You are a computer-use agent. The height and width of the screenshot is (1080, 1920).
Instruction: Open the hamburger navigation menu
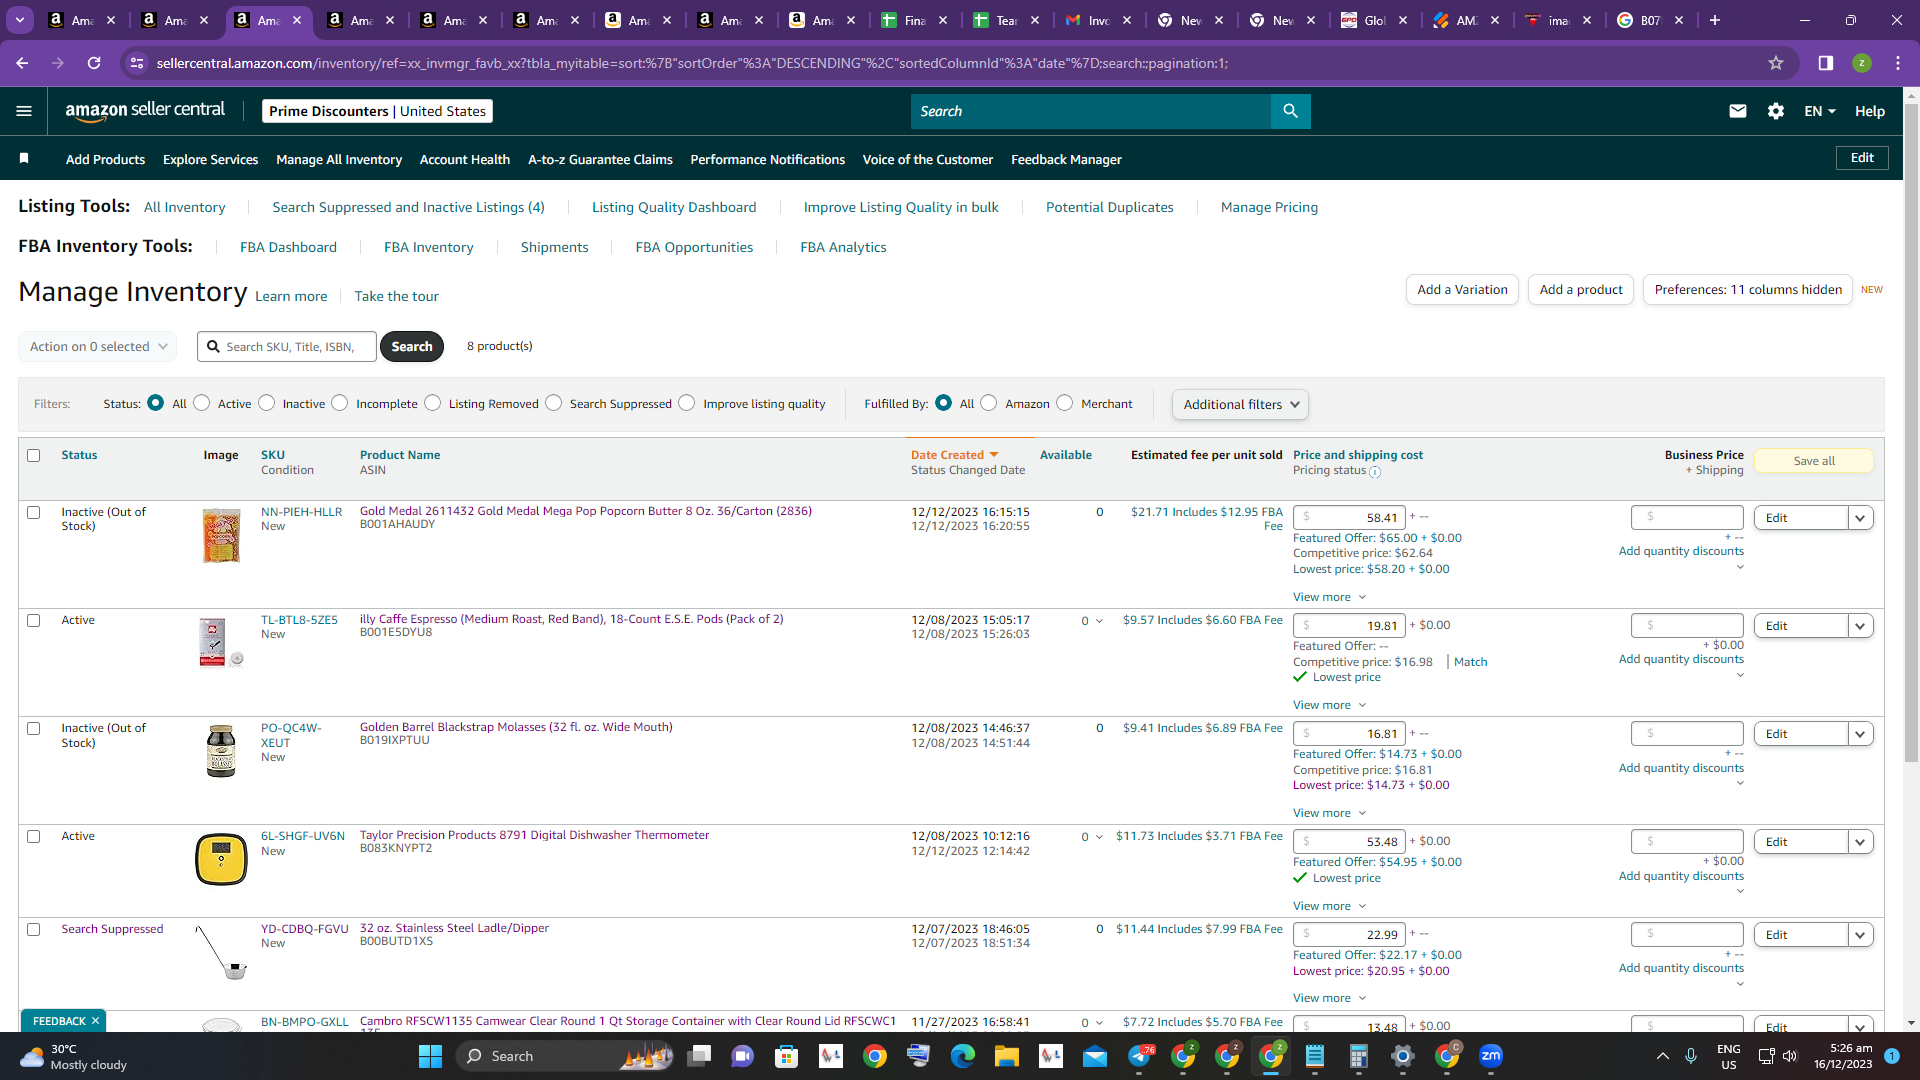24,111
